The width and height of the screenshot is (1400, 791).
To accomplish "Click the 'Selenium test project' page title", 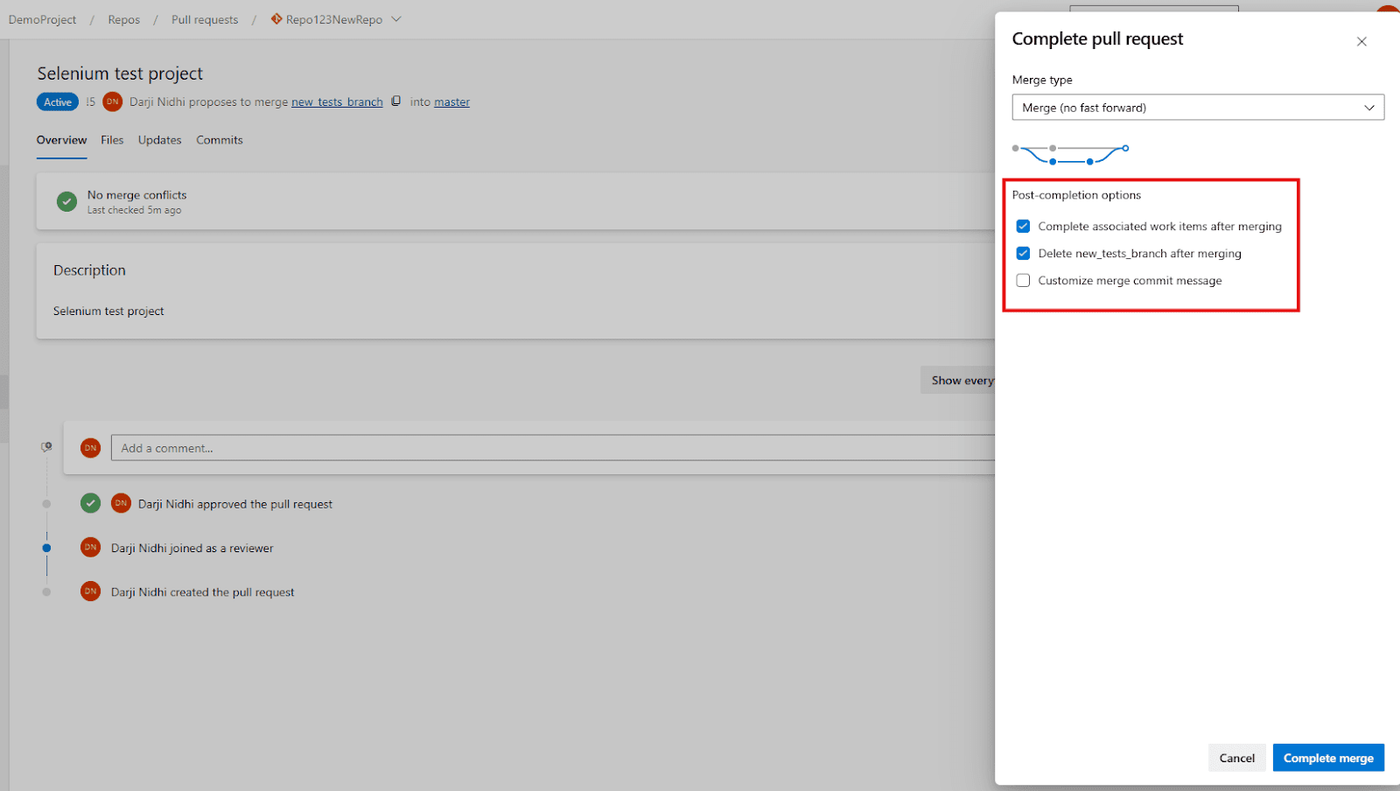I will point(120,73).
